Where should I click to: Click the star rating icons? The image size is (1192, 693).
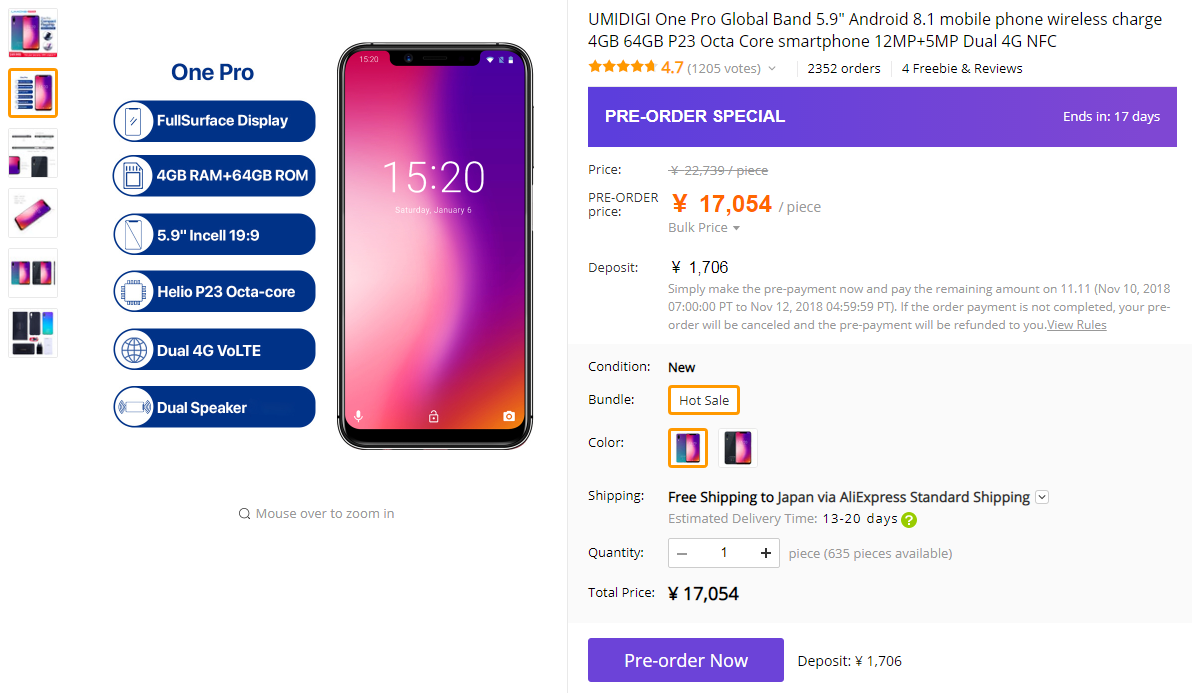point(622,68)
